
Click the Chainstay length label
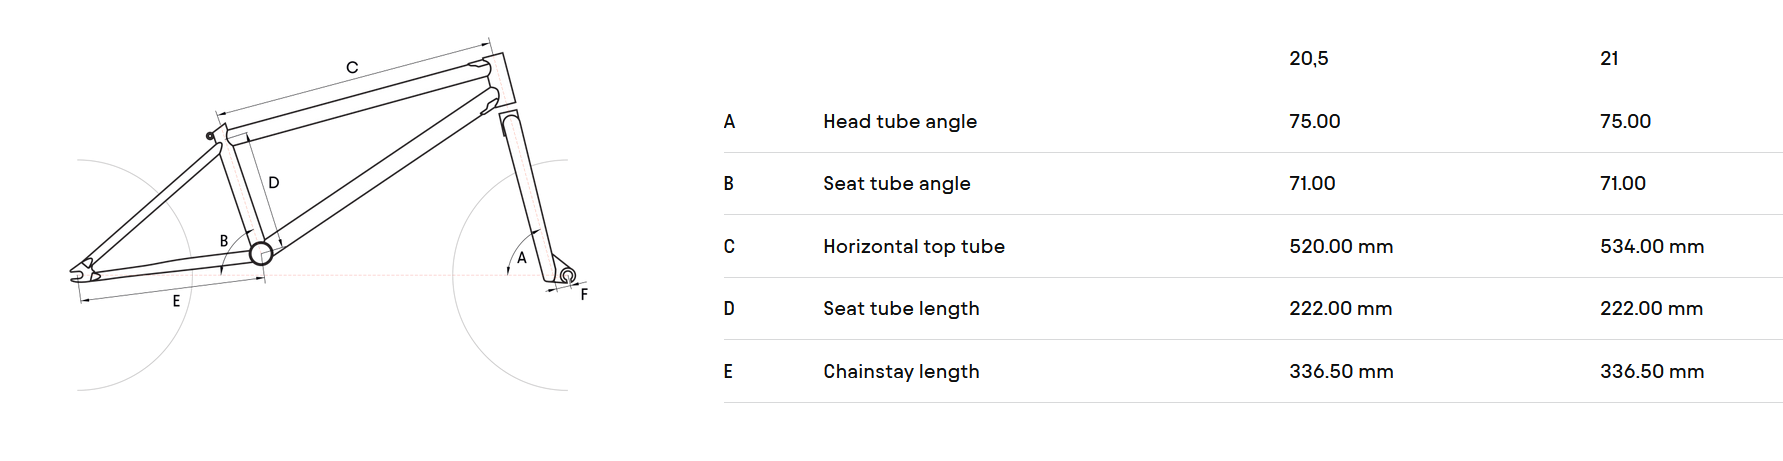click(901, 372)
